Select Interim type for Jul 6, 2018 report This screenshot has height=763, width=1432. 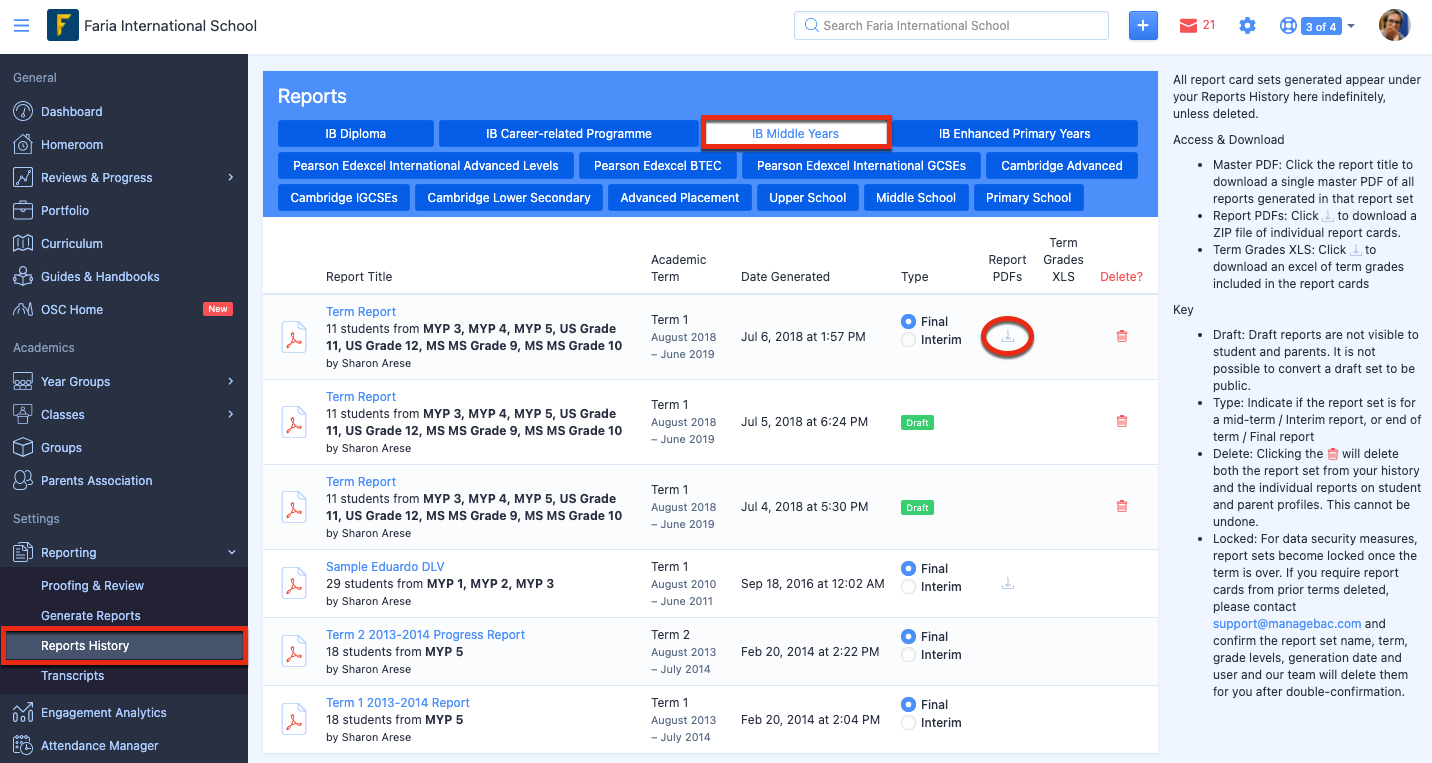908,340
